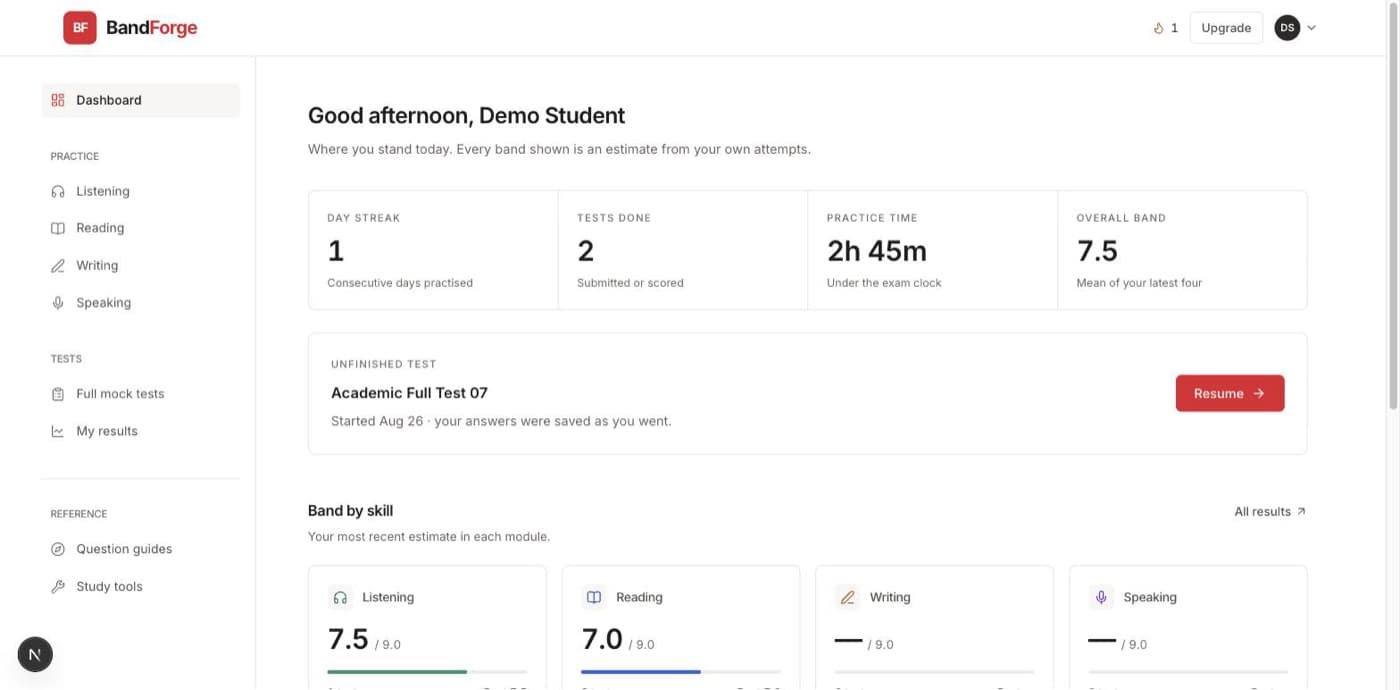Click the Writing pencil sidebar icon
Viewport: 1400px width, 690px height.
(58, 265)
